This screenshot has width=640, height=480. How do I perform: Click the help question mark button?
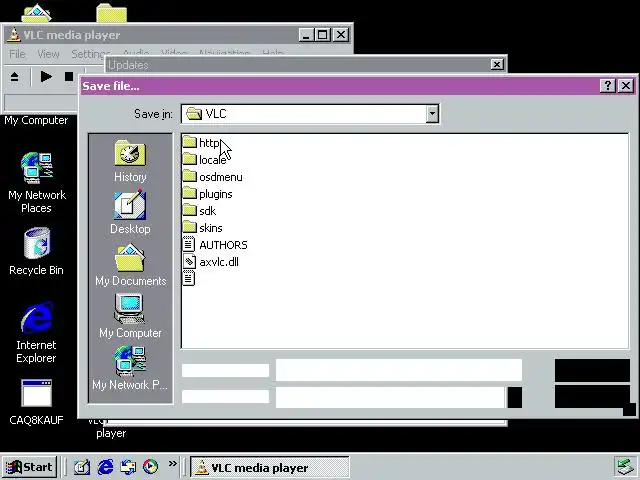click(x=607, y=86)
